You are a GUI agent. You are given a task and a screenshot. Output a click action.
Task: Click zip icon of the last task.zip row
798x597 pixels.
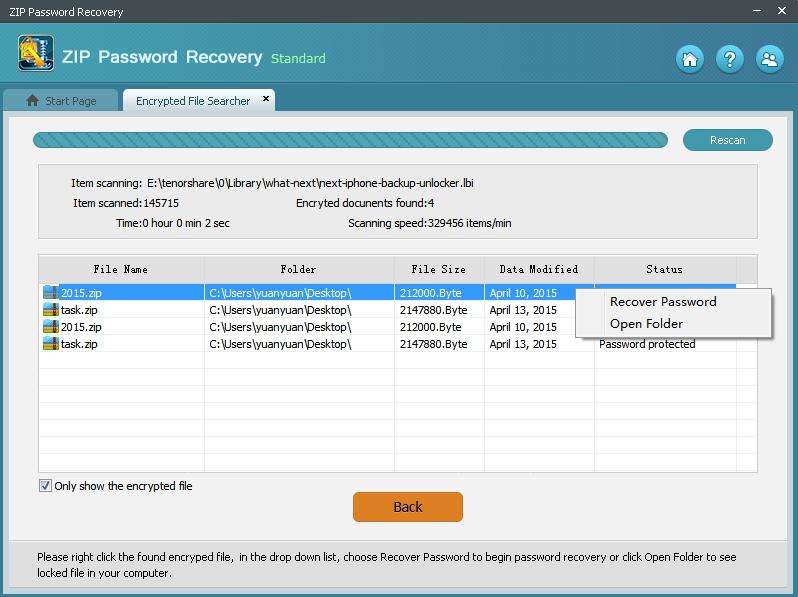[x=51, y=344]
